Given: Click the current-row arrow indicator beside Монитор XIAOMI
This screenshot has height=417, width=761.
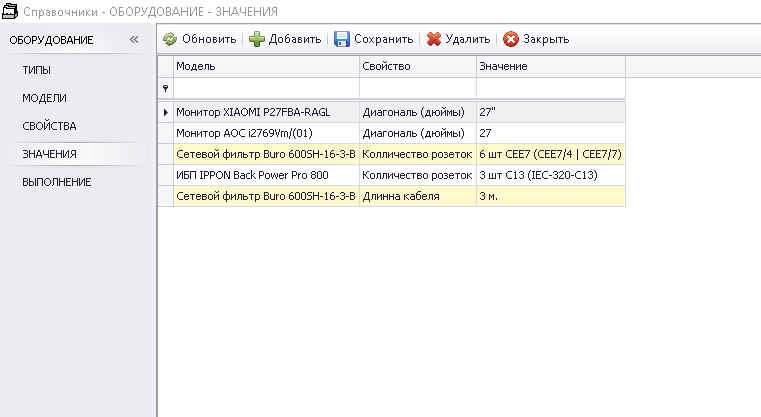Looking at the screenshot, I should [165, 112].
